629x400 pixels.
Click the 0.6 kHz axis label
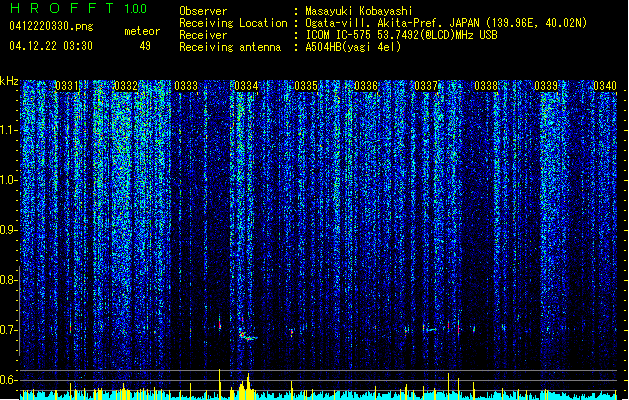click(9, 380)
